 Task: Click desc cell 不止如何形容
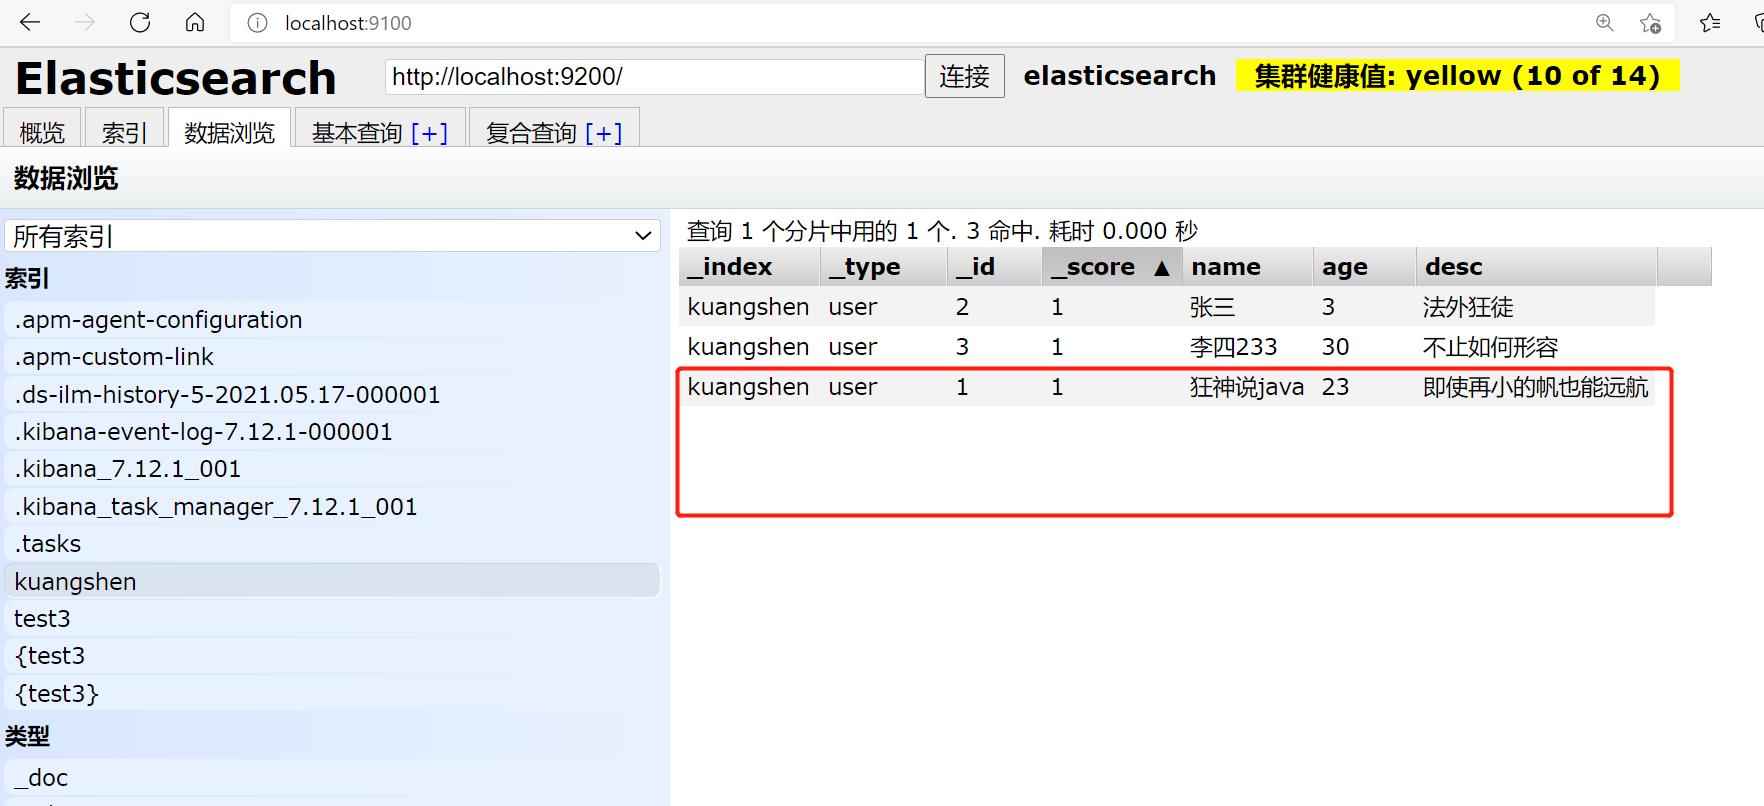pyautogui.click(x=1490, y=347)
